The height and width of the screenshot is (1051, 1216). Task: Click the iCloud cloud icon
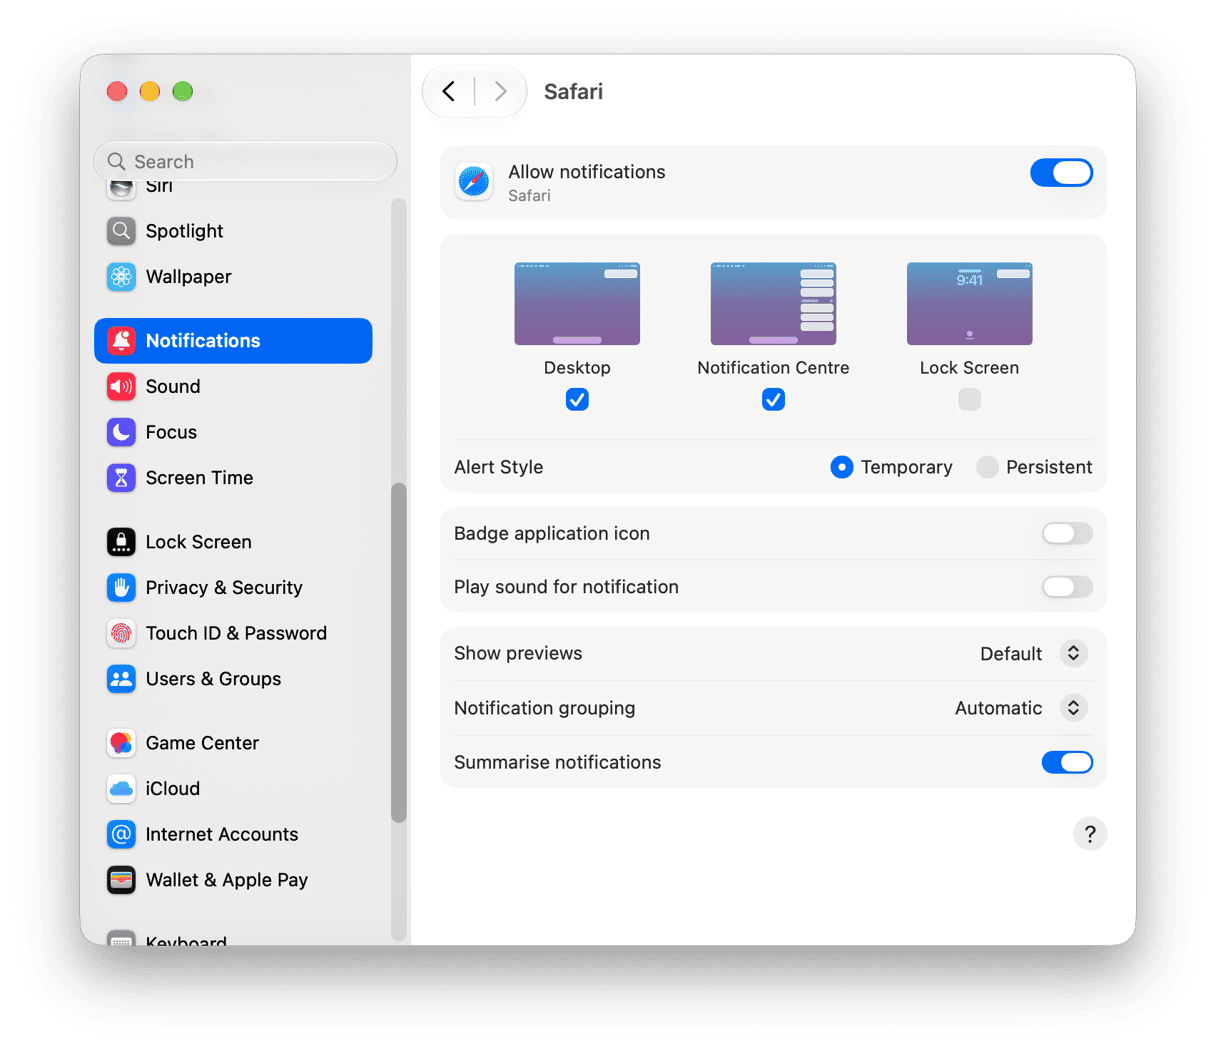pyautogui.click(x=121, y=789)
